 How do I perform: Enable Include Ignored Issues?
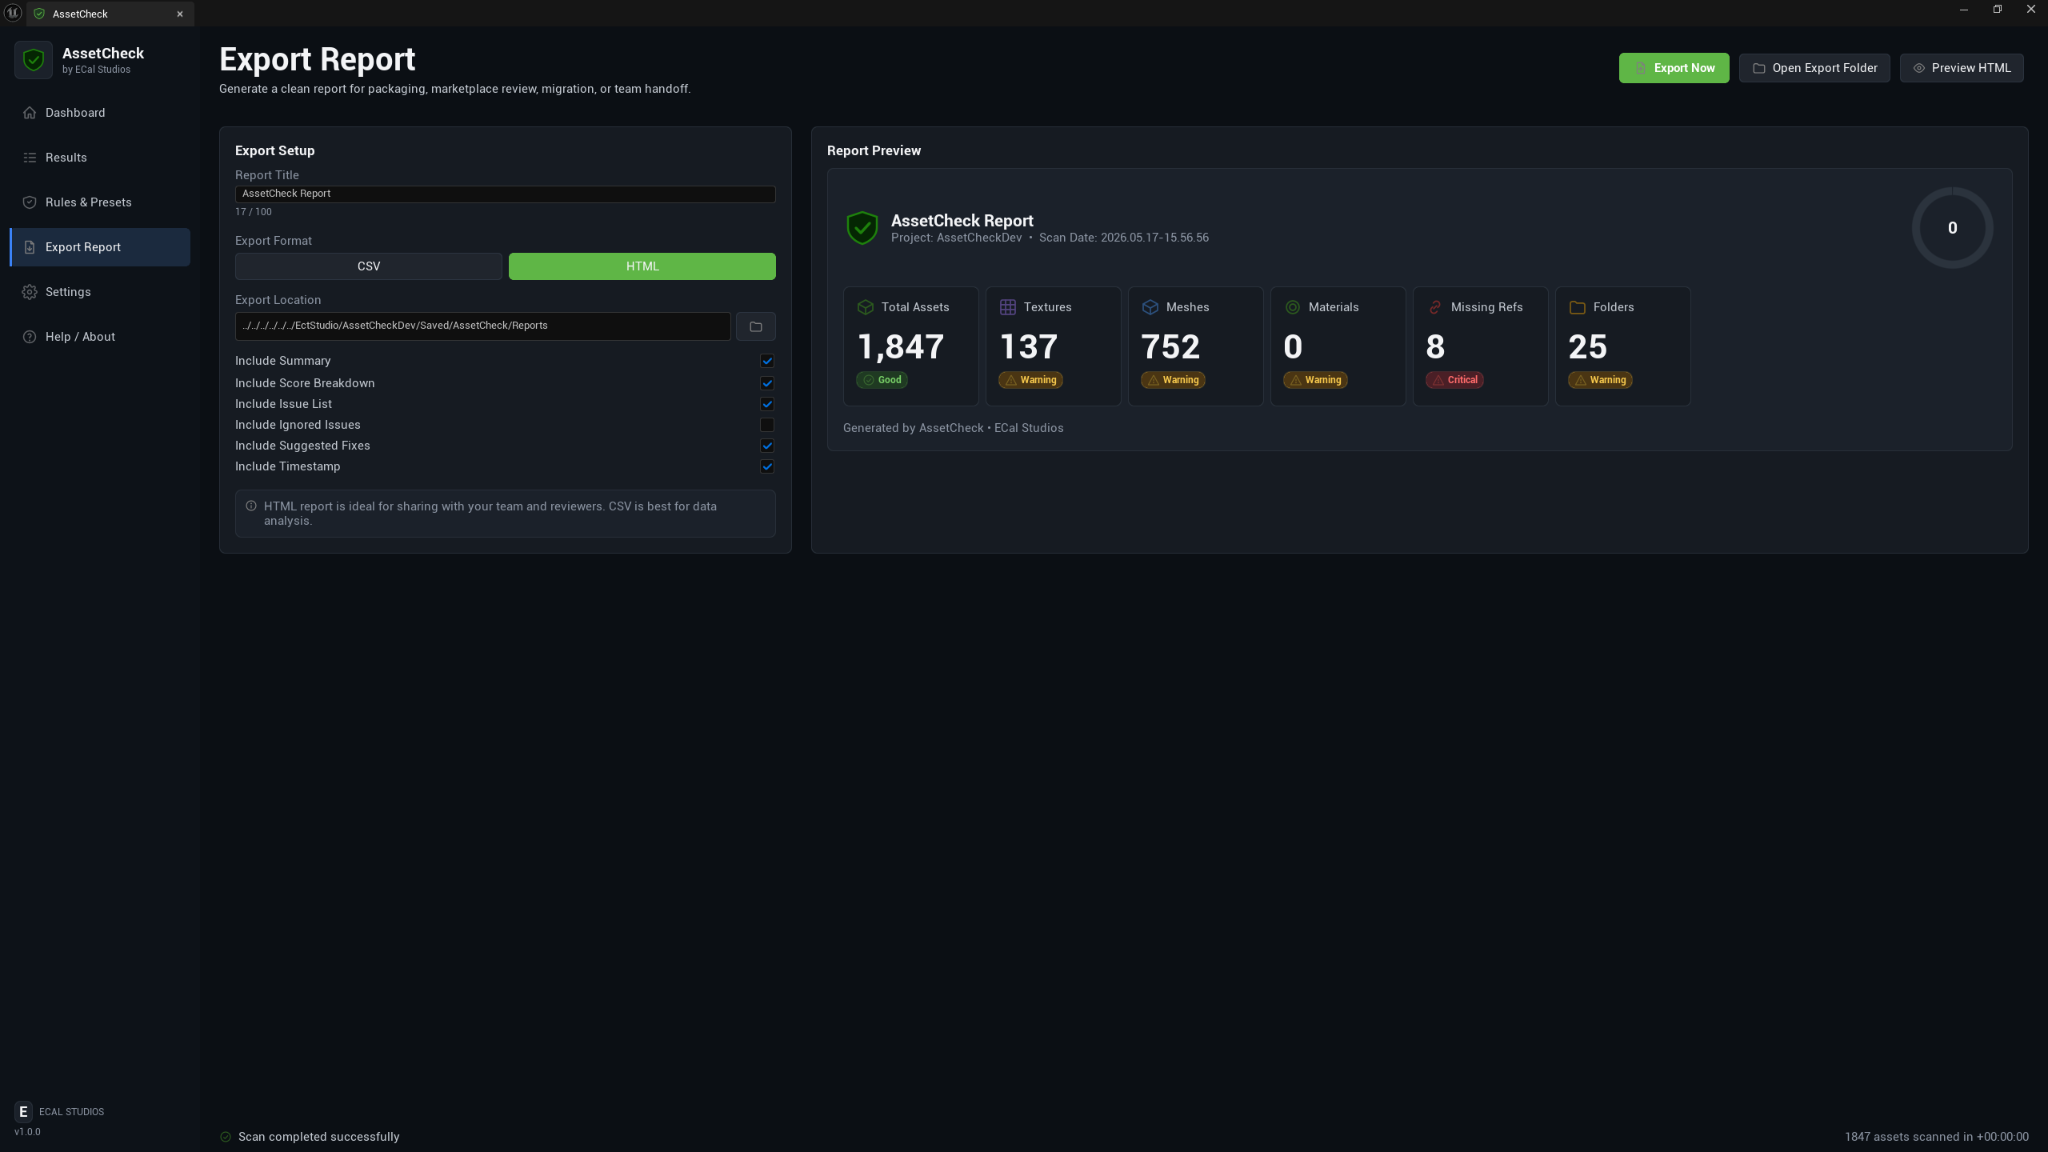tap(767, 425)
